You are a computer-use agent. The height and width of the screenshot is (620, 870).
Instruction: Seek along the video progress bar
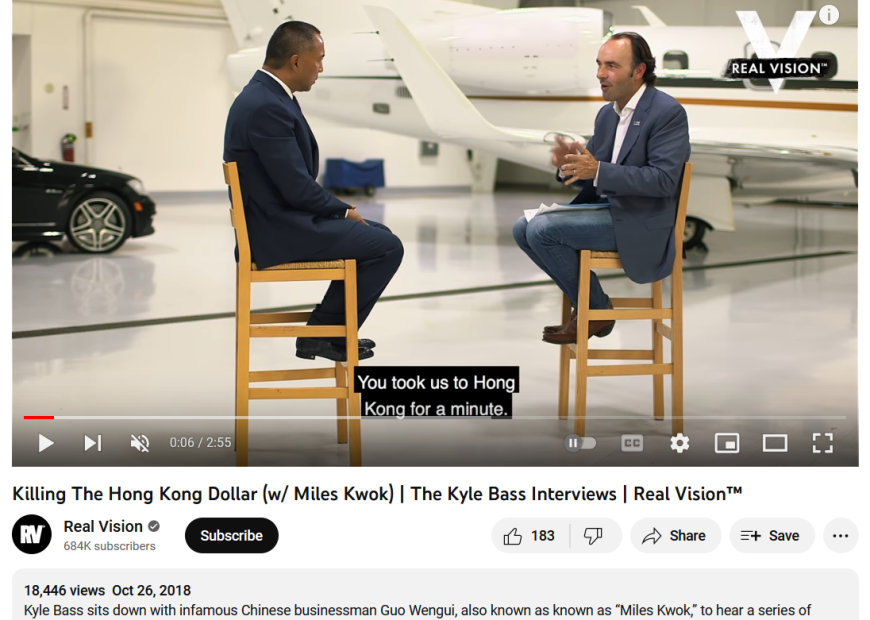tap(434, 417)
